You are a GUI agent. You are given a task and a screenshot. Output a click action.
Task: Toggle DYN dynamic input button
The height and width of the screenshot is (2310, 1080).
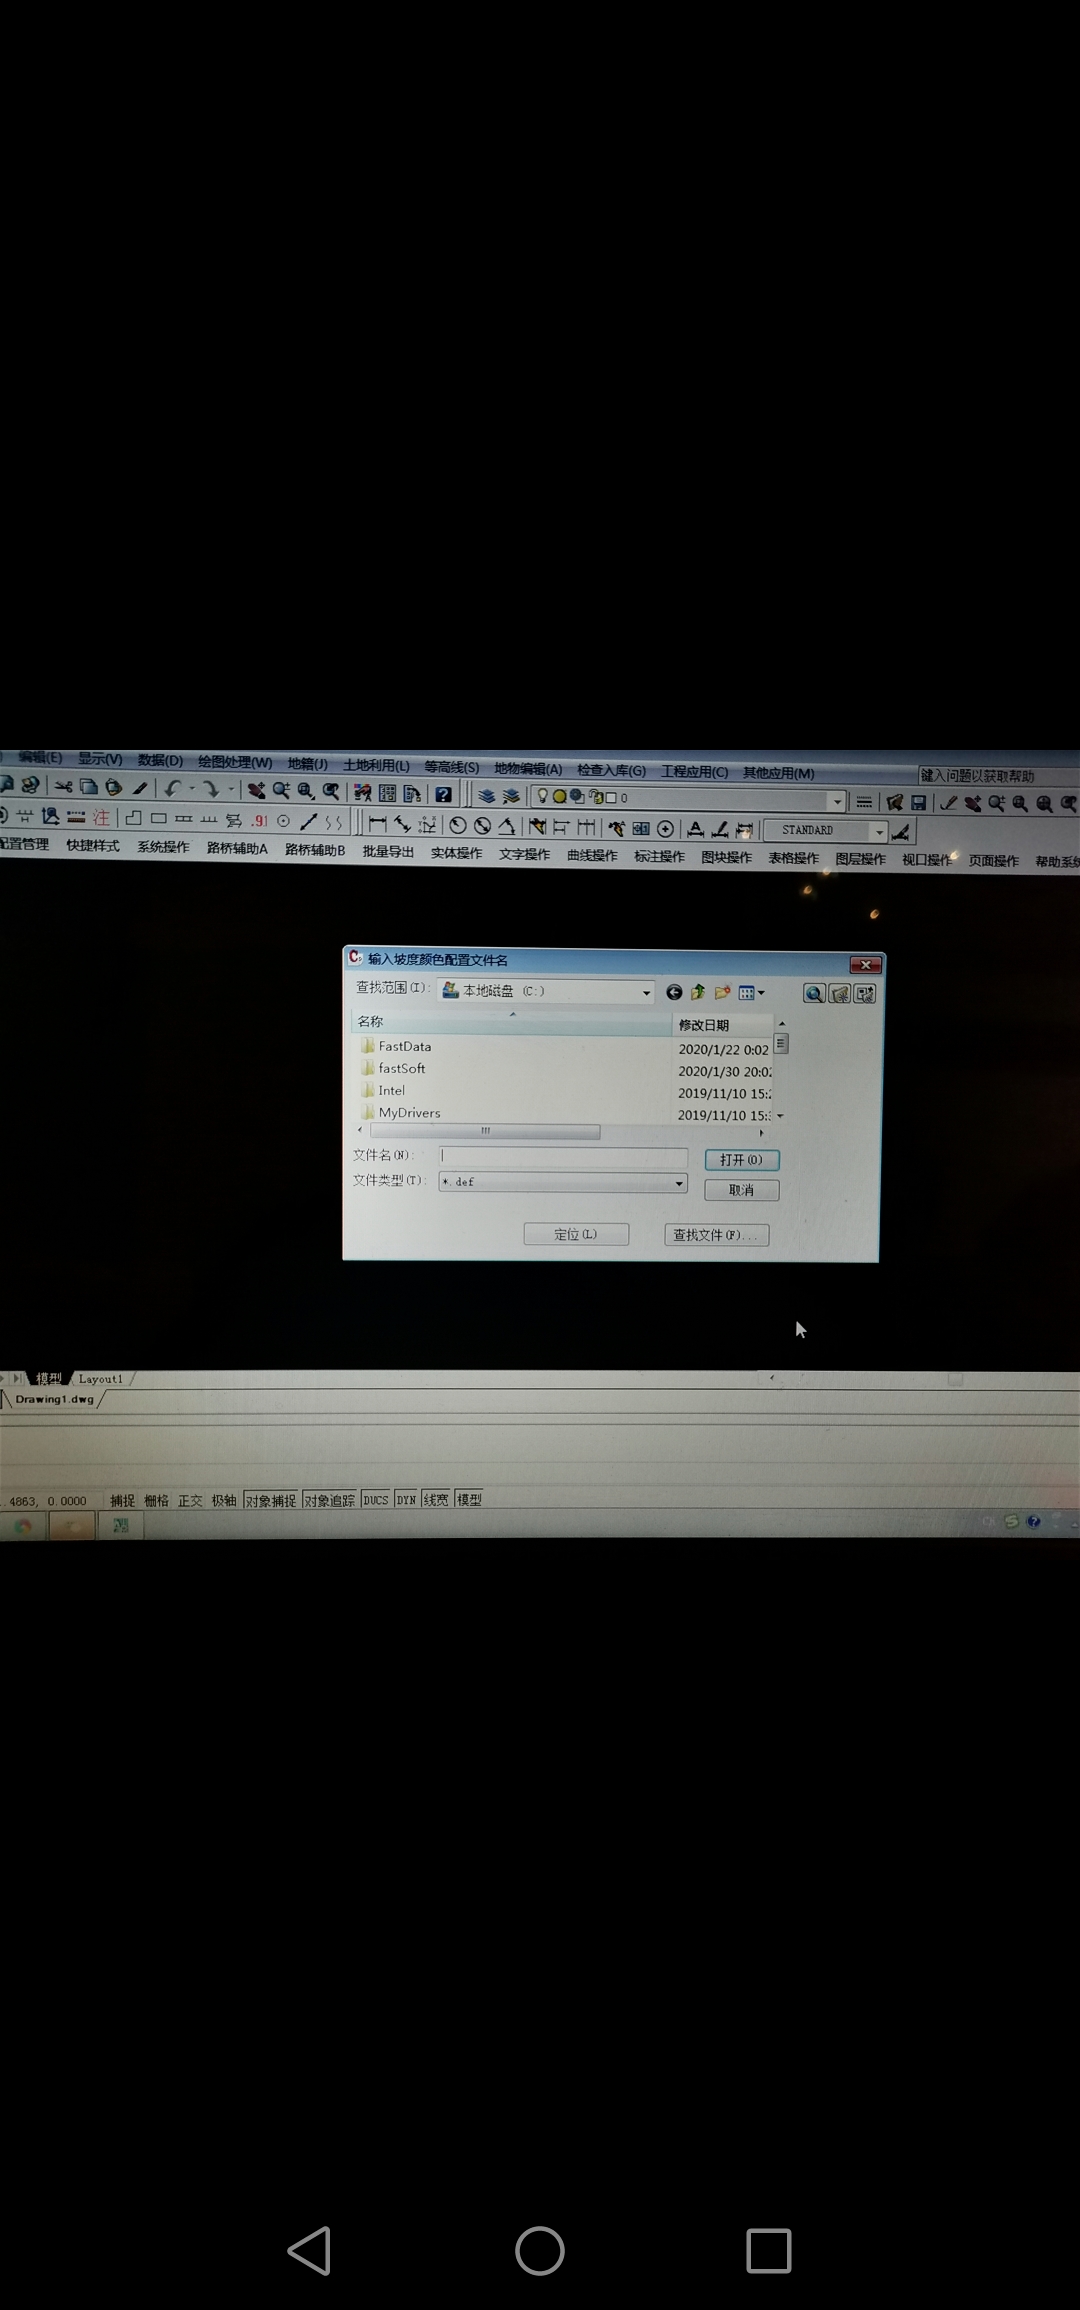click(405, 1499)
